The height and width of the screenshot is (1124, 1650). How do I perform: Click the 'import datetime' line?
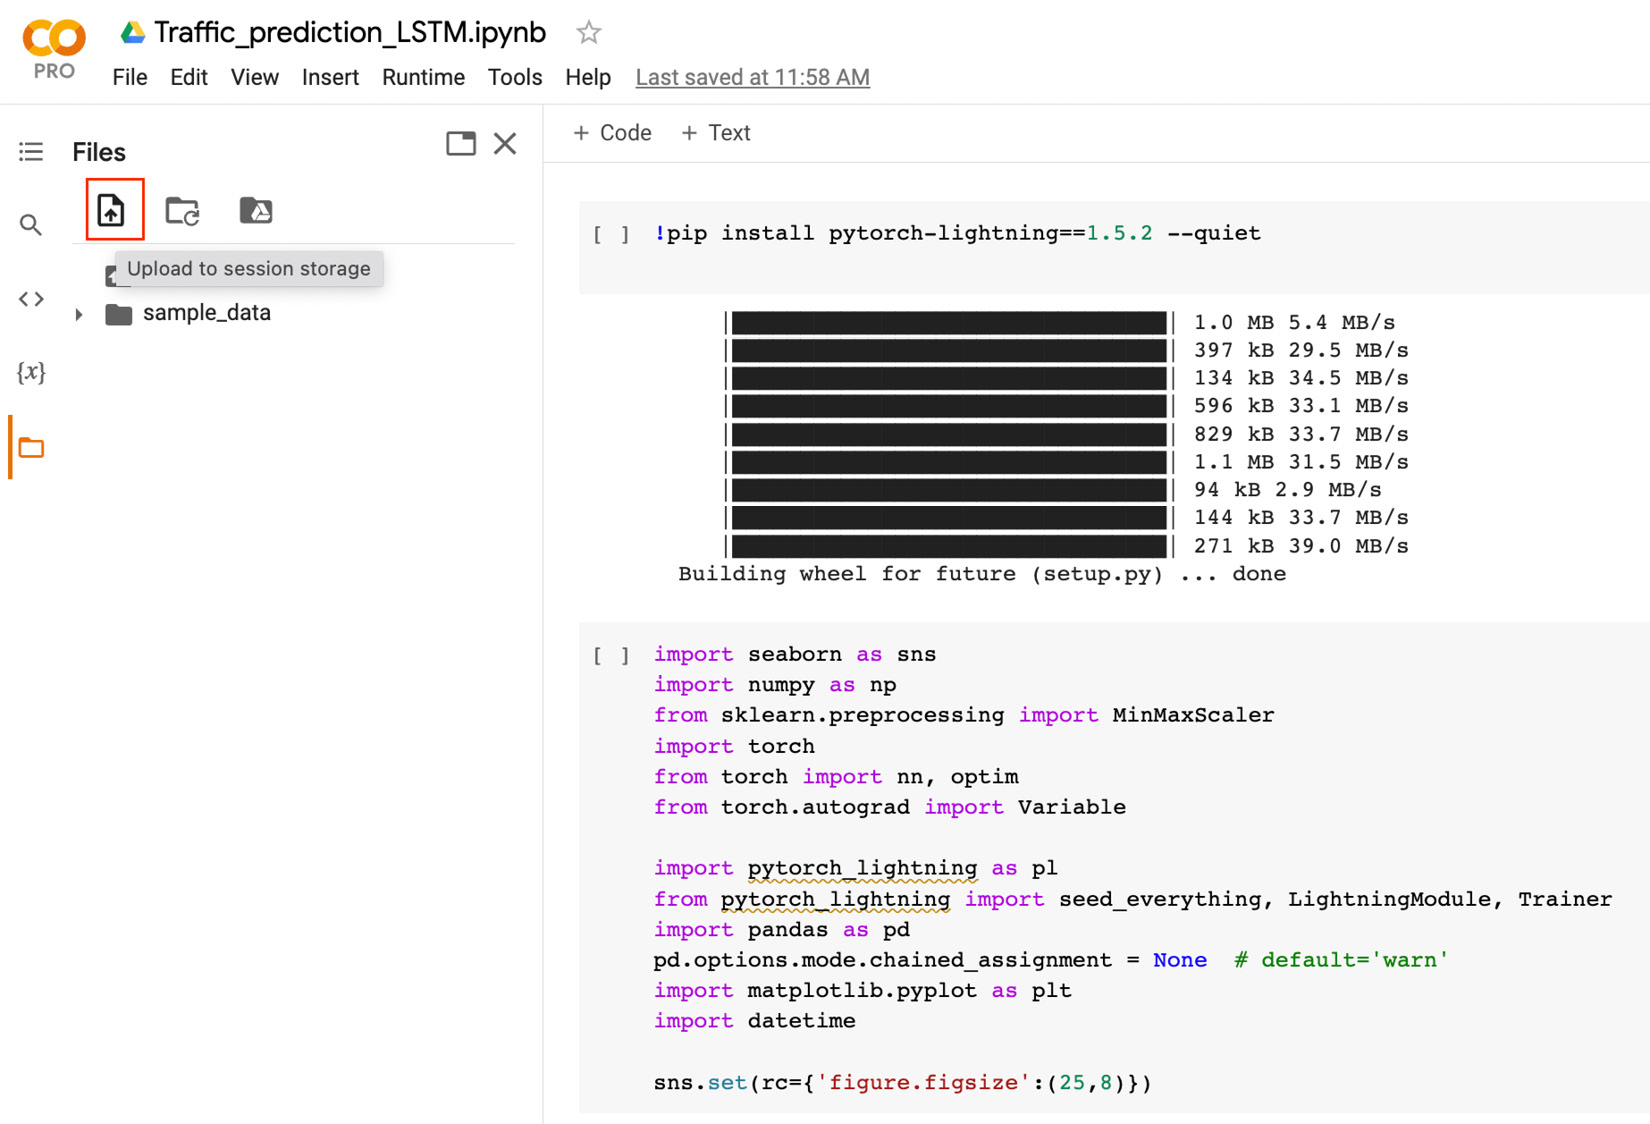pos(755,1021)
